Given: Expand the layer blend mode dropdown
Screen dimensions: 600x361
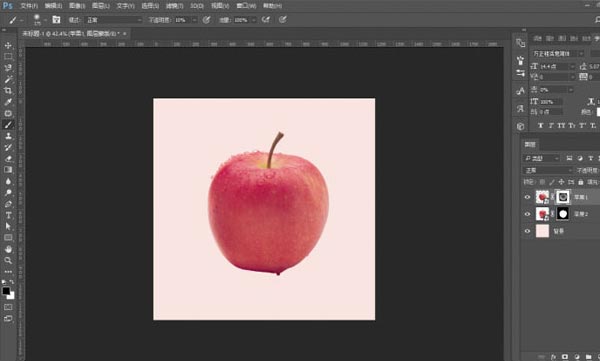Looking at the screenshot, I should [548, 170].
